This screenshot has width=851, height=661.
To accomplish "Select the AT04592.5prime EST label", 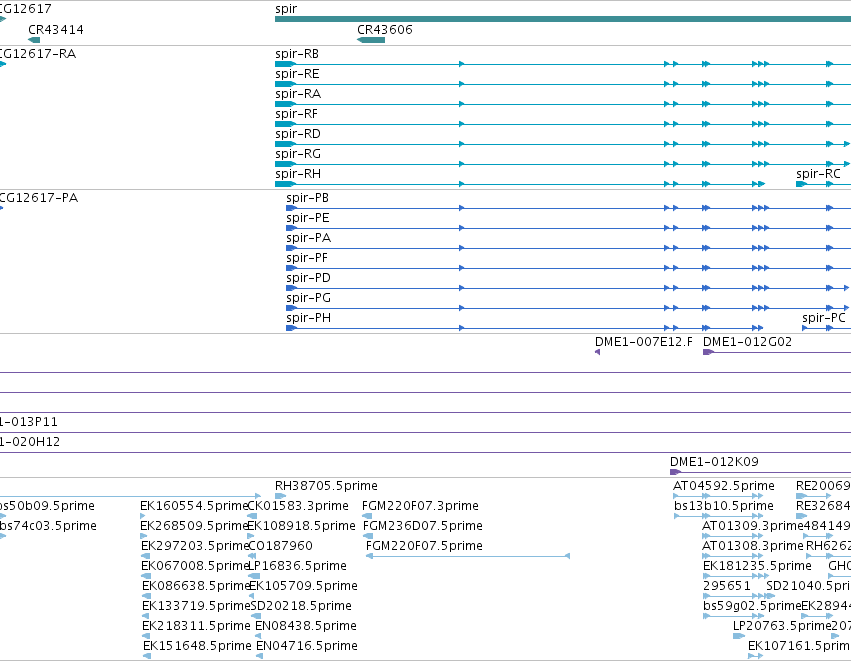I will click(724, 486).
